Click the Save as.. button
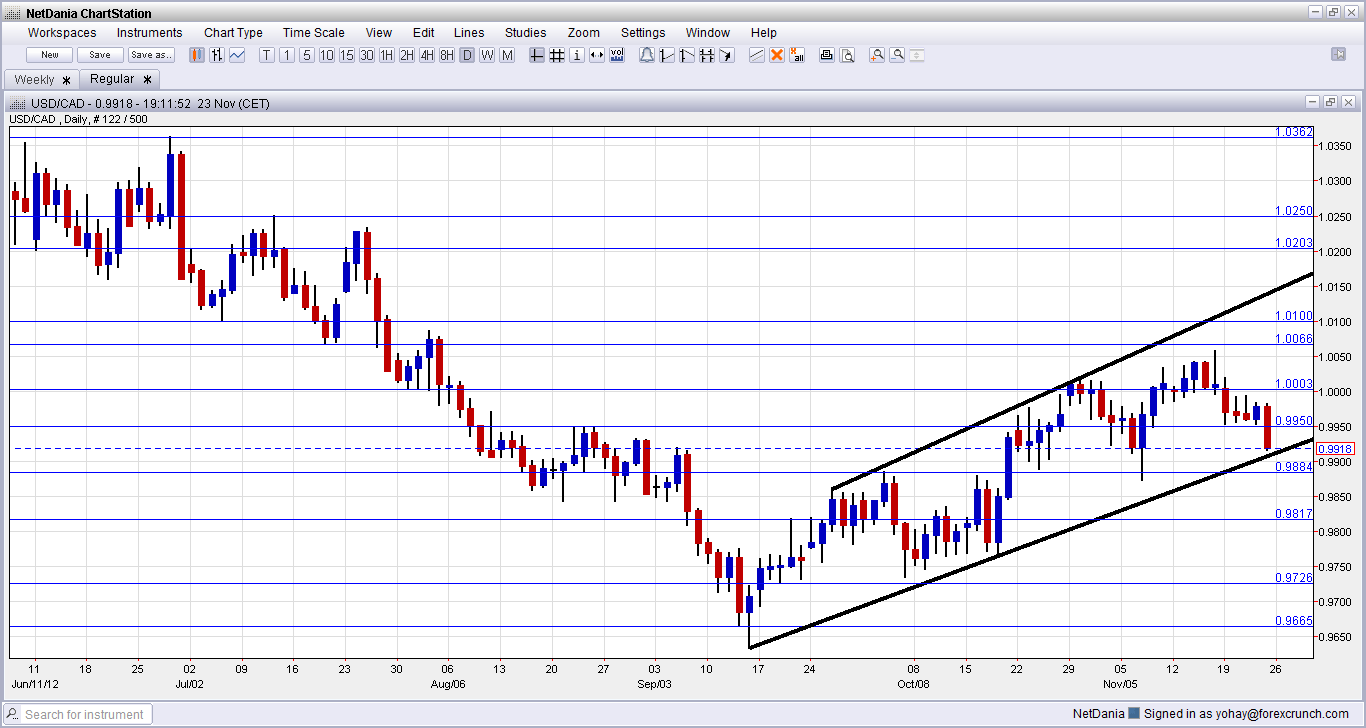The height and width of the screenshot is (728, 1366). pos(151,55)
